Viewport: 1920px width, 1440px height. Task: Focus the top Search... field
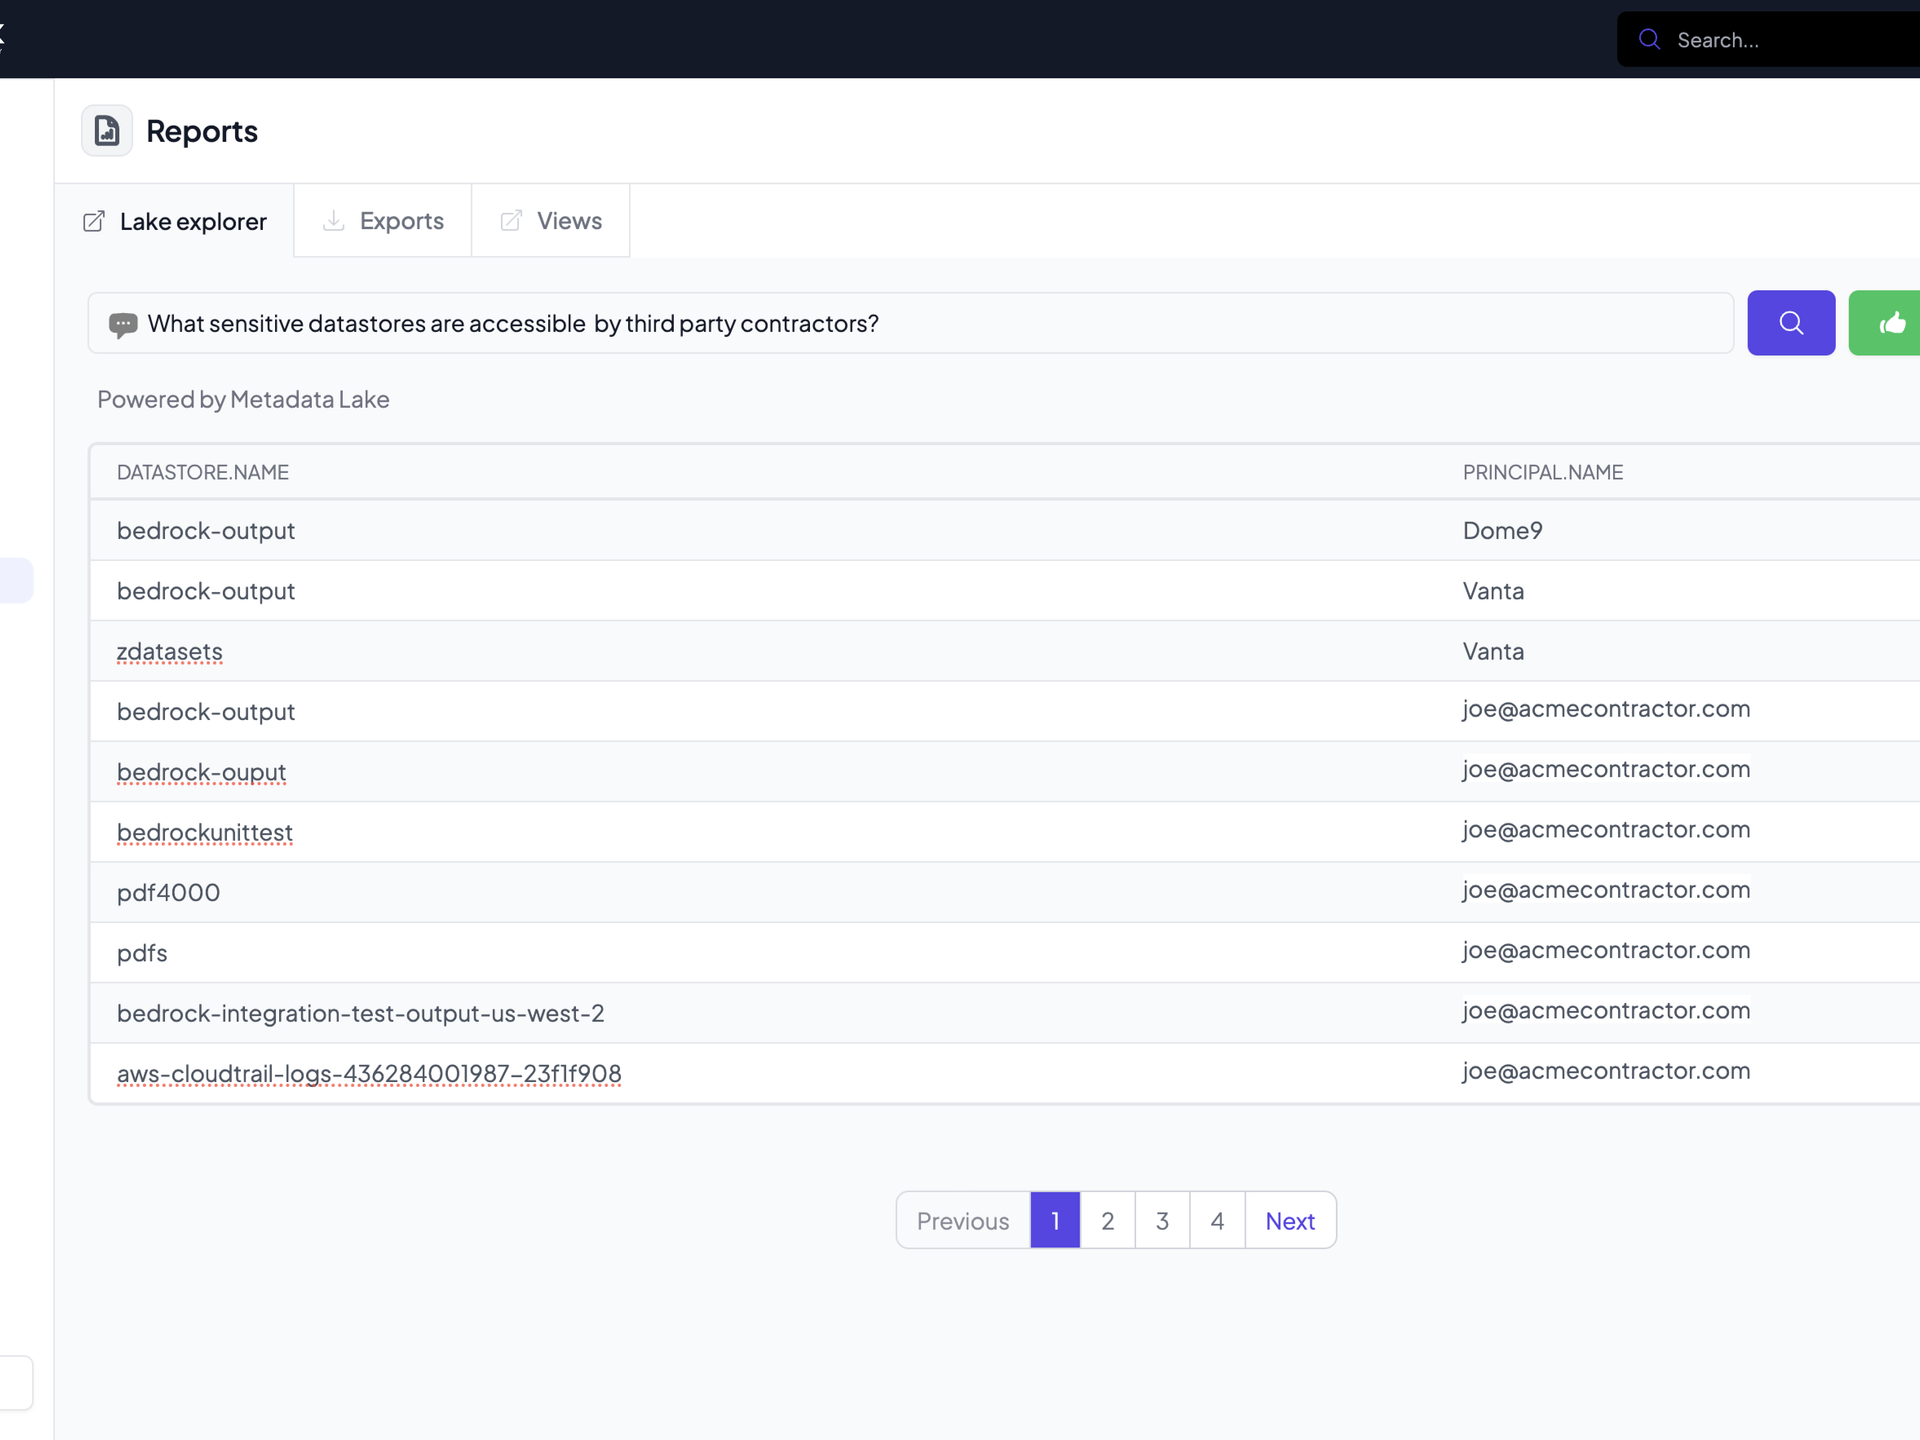1768,40
